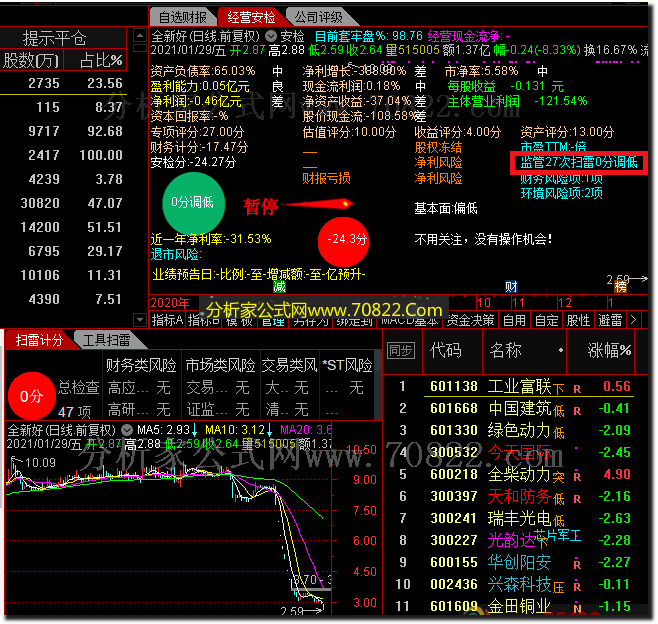
Task: Click 监管27次扫雷0分调低 text
Action: pyautogui.click(x=579, y=162)
